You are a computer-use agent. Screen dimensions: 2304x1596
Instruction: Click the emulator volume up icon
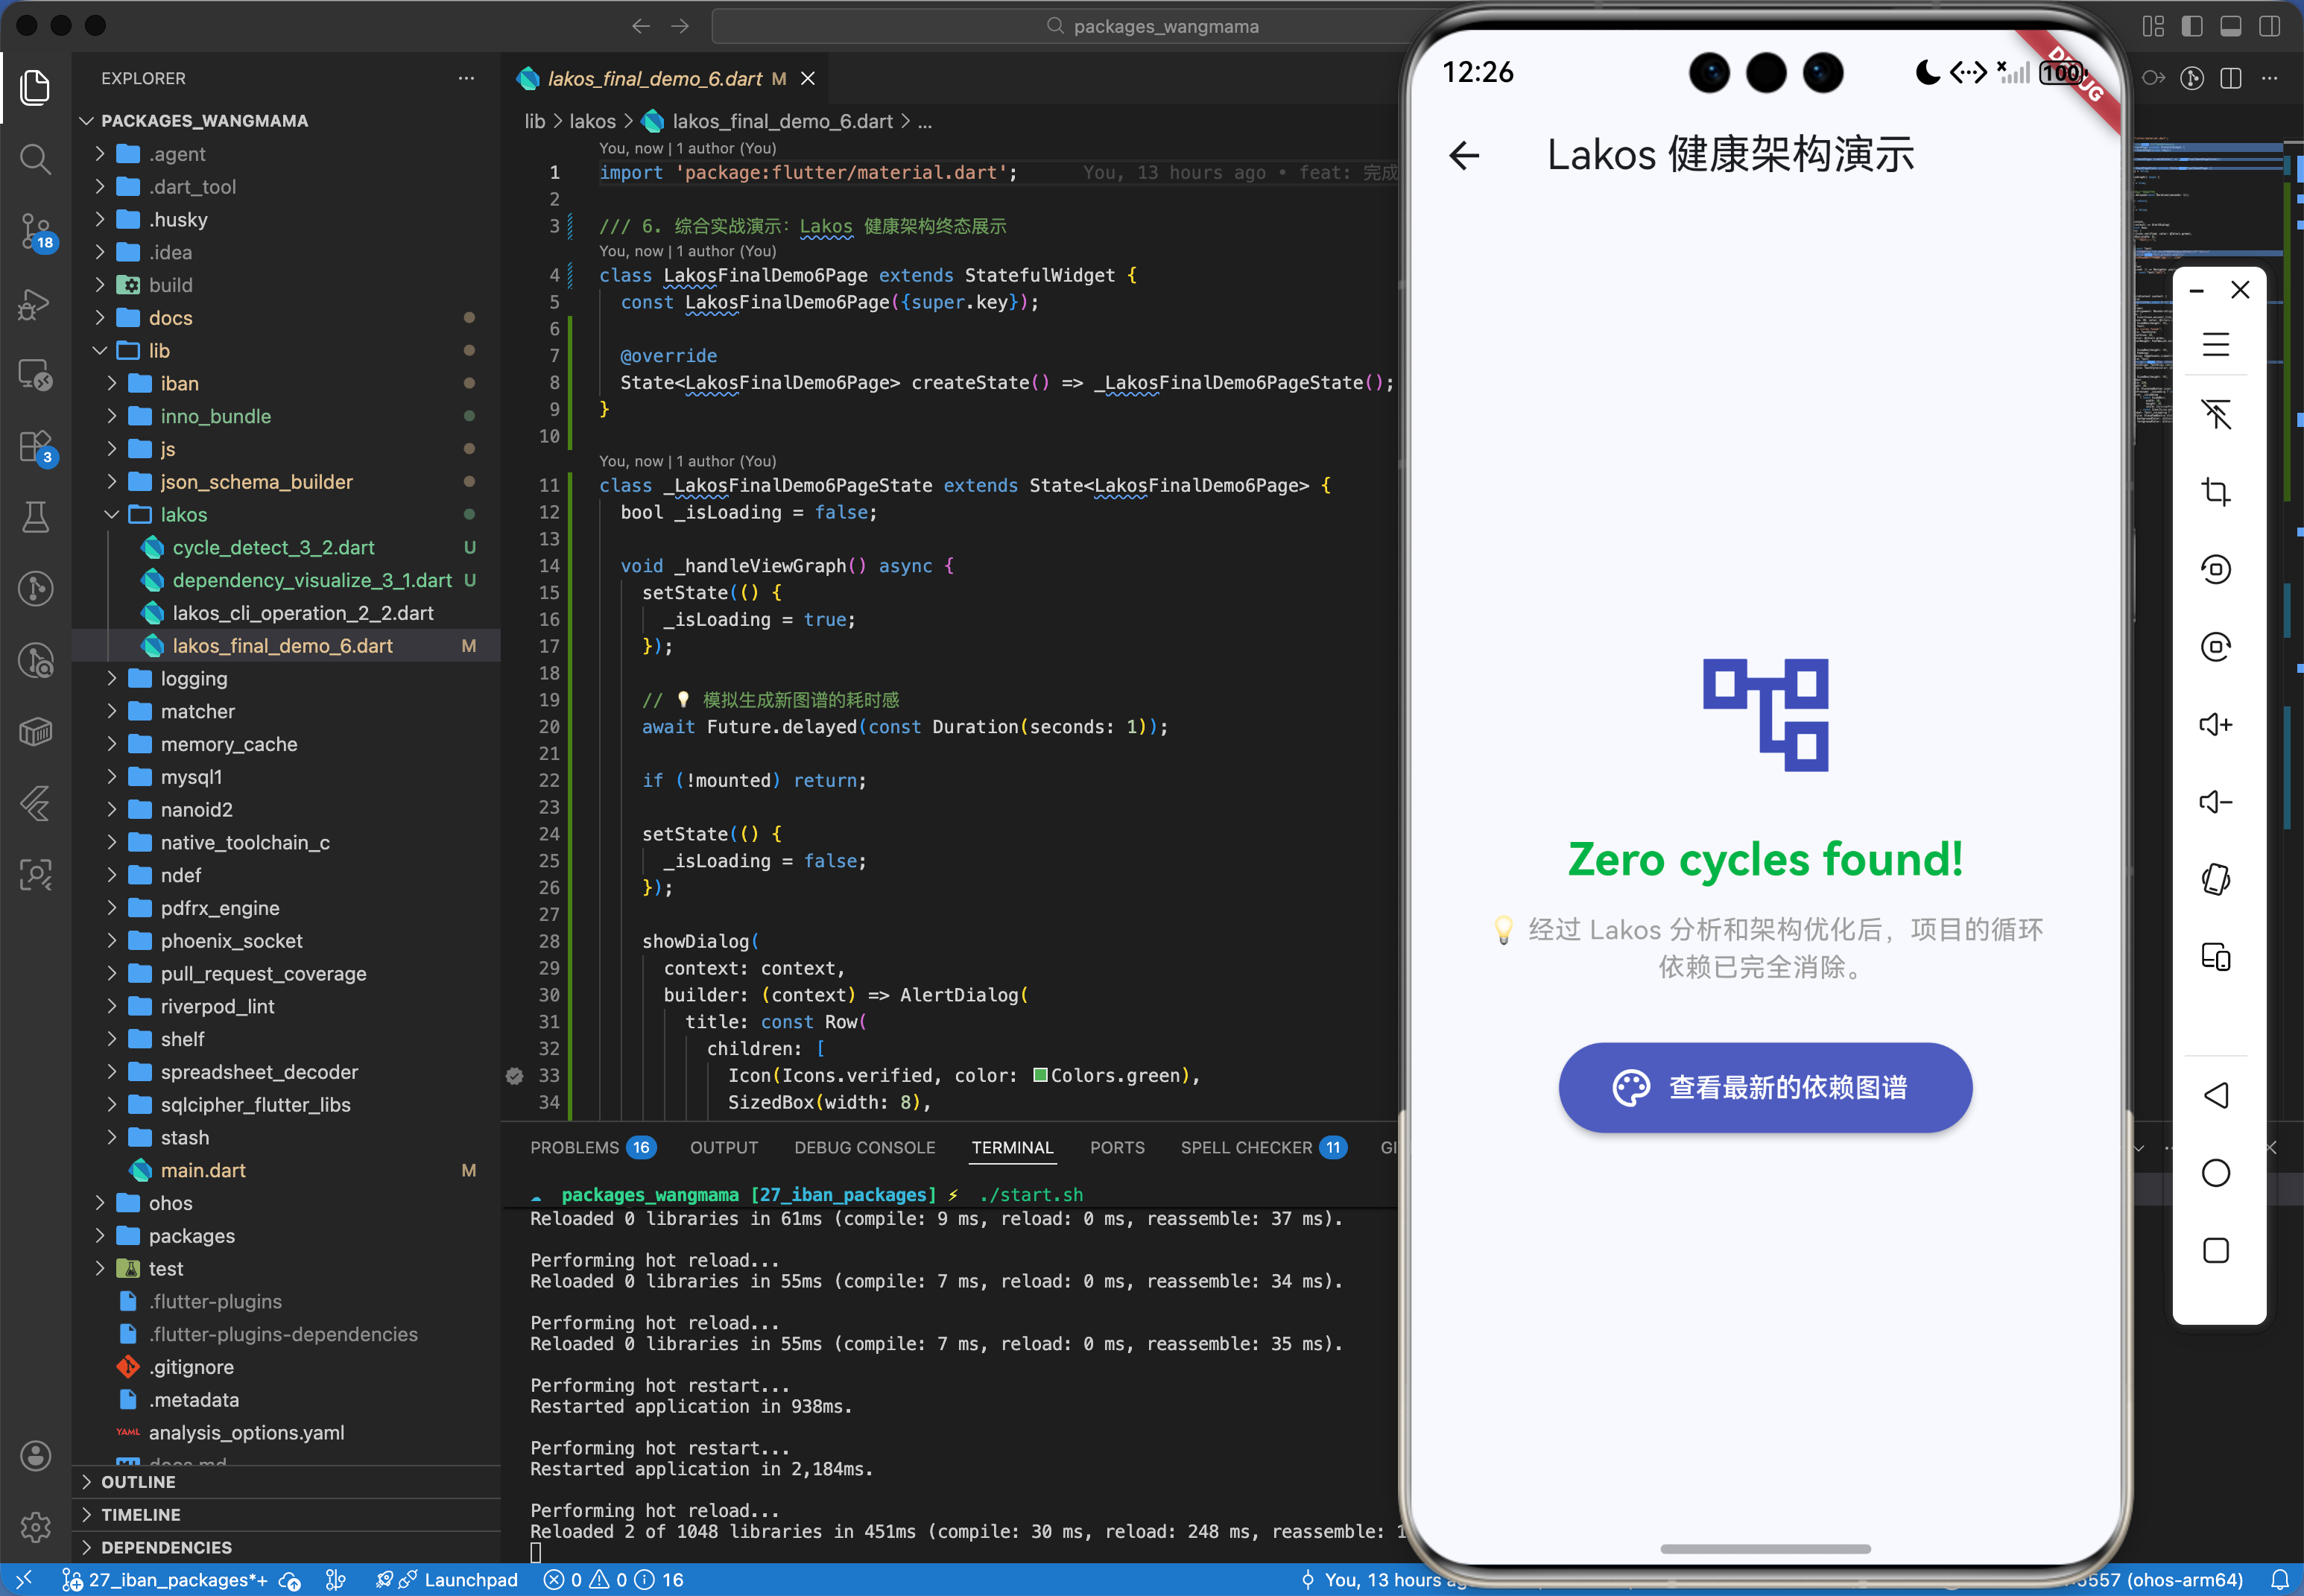(x=2215, y=724)
